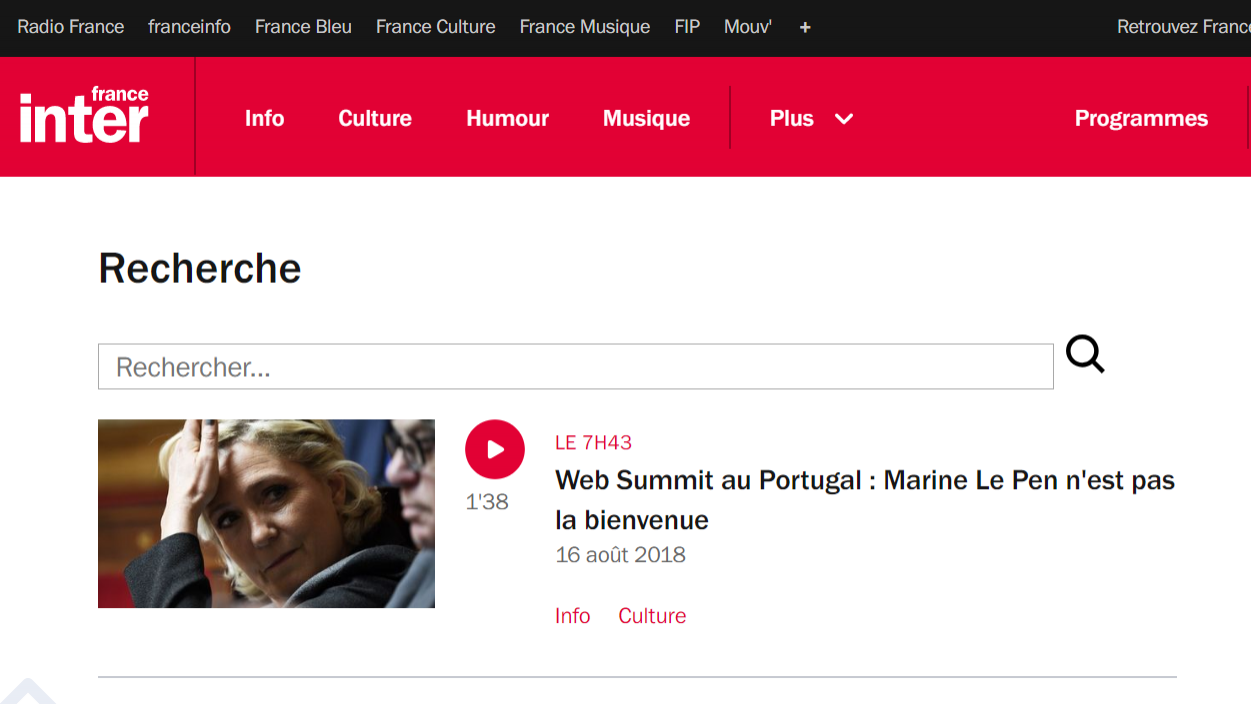Select Musique in the main navigation
The width and height of the screenshot is (1251, 704).
(x=646, y=118)
